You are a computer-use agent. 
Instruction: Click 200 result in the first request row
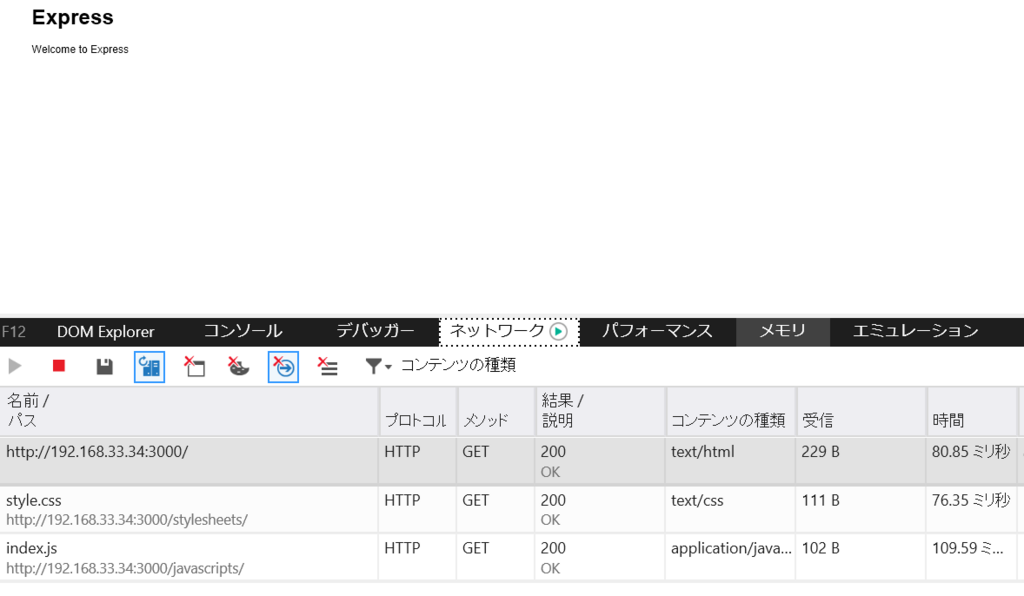pyautogui.click(x=553, y=452)
